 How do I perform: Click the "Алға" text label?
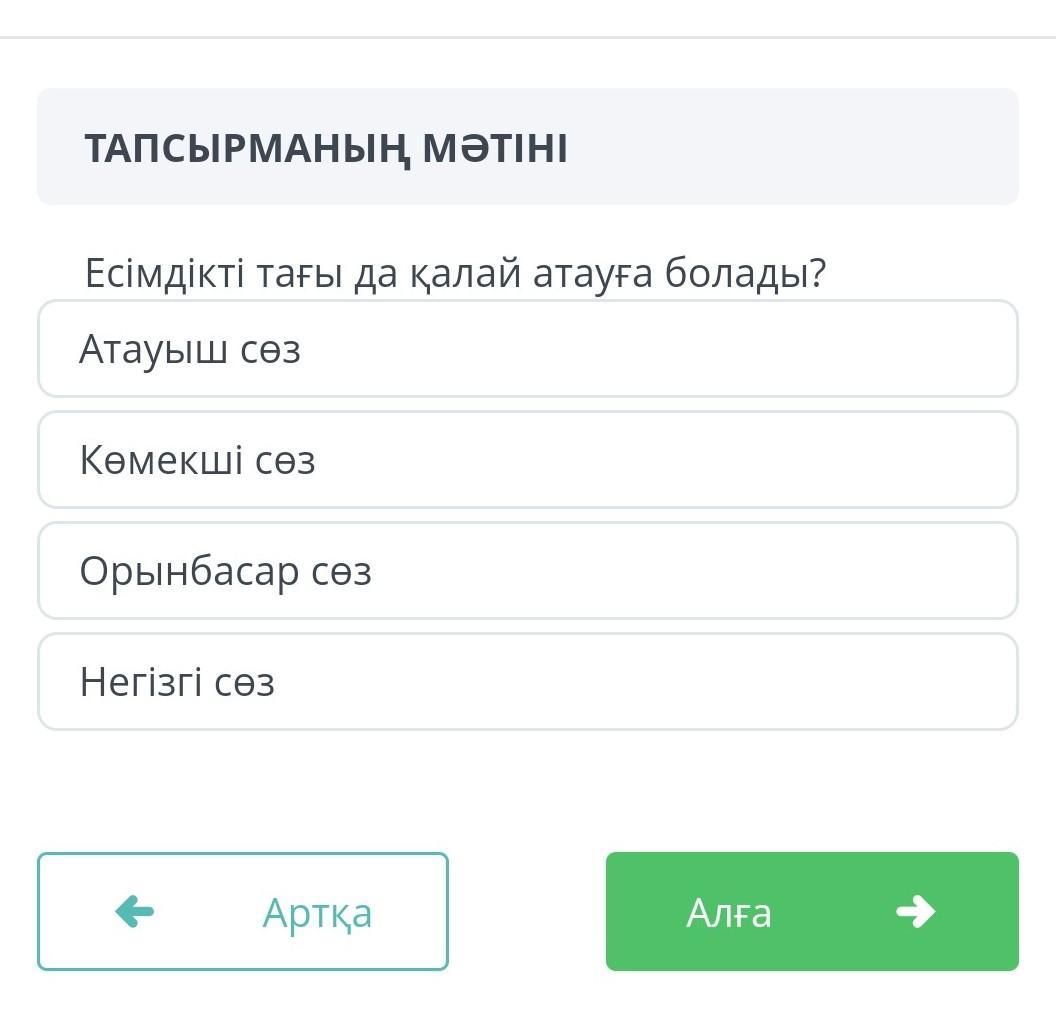[x=728, y=912]
